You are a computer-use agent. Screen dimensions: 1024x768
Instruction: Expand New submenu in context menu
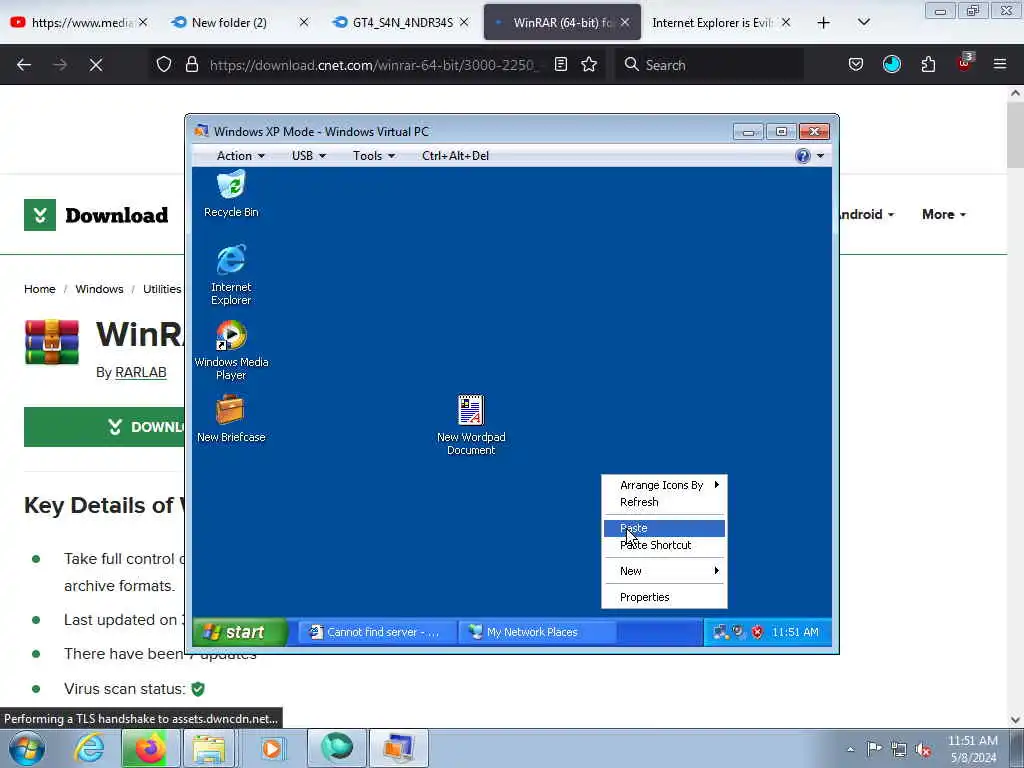664,571
